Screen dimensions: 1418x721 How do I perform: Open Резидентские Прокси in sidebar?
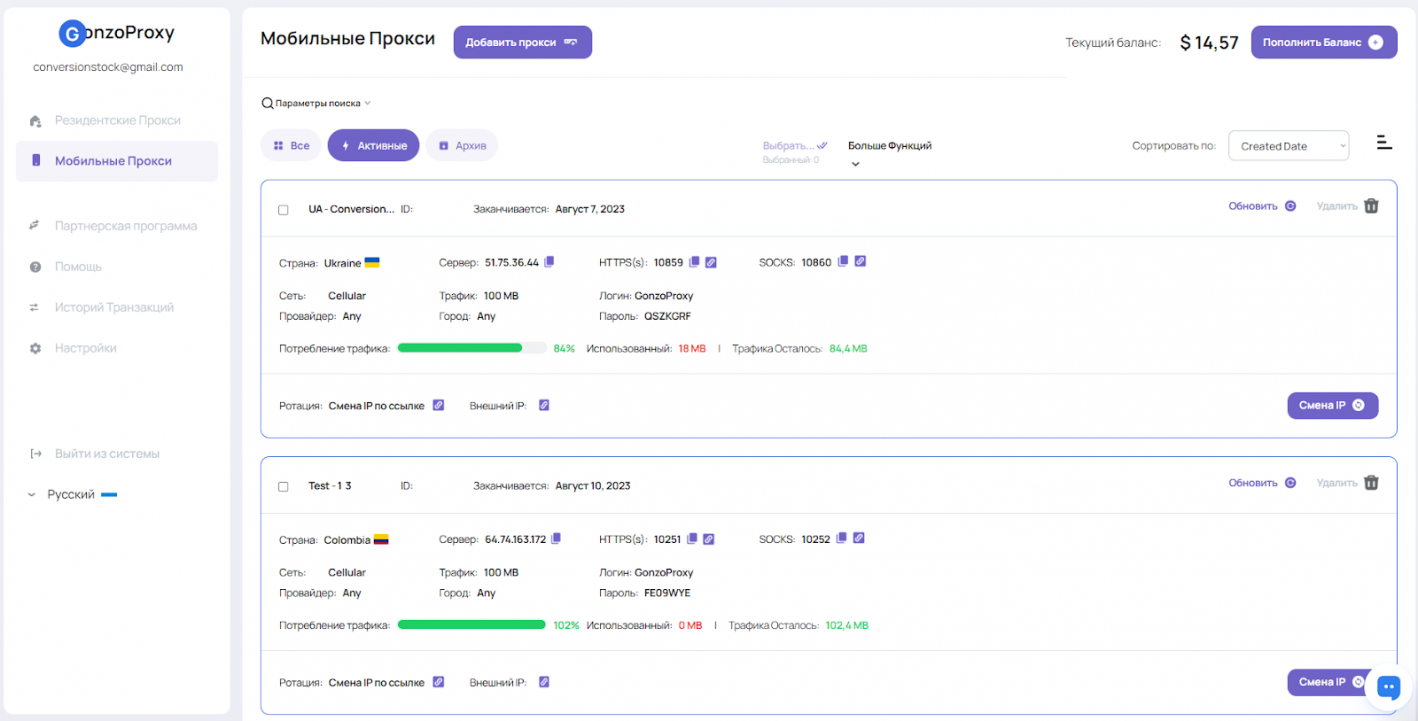click(117, 120)
